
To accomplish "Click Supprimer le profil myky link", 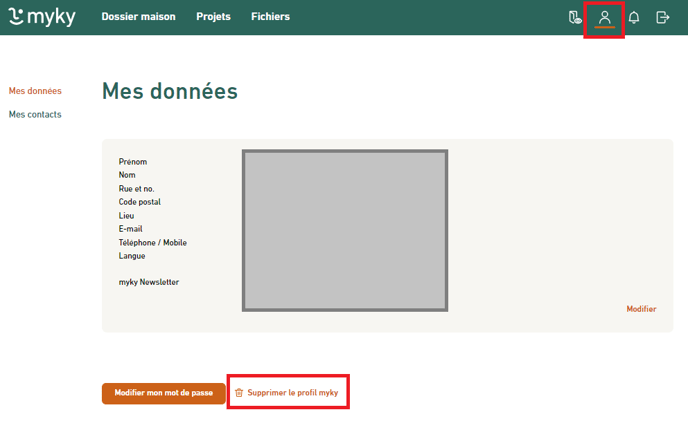I will click(293, 393).
